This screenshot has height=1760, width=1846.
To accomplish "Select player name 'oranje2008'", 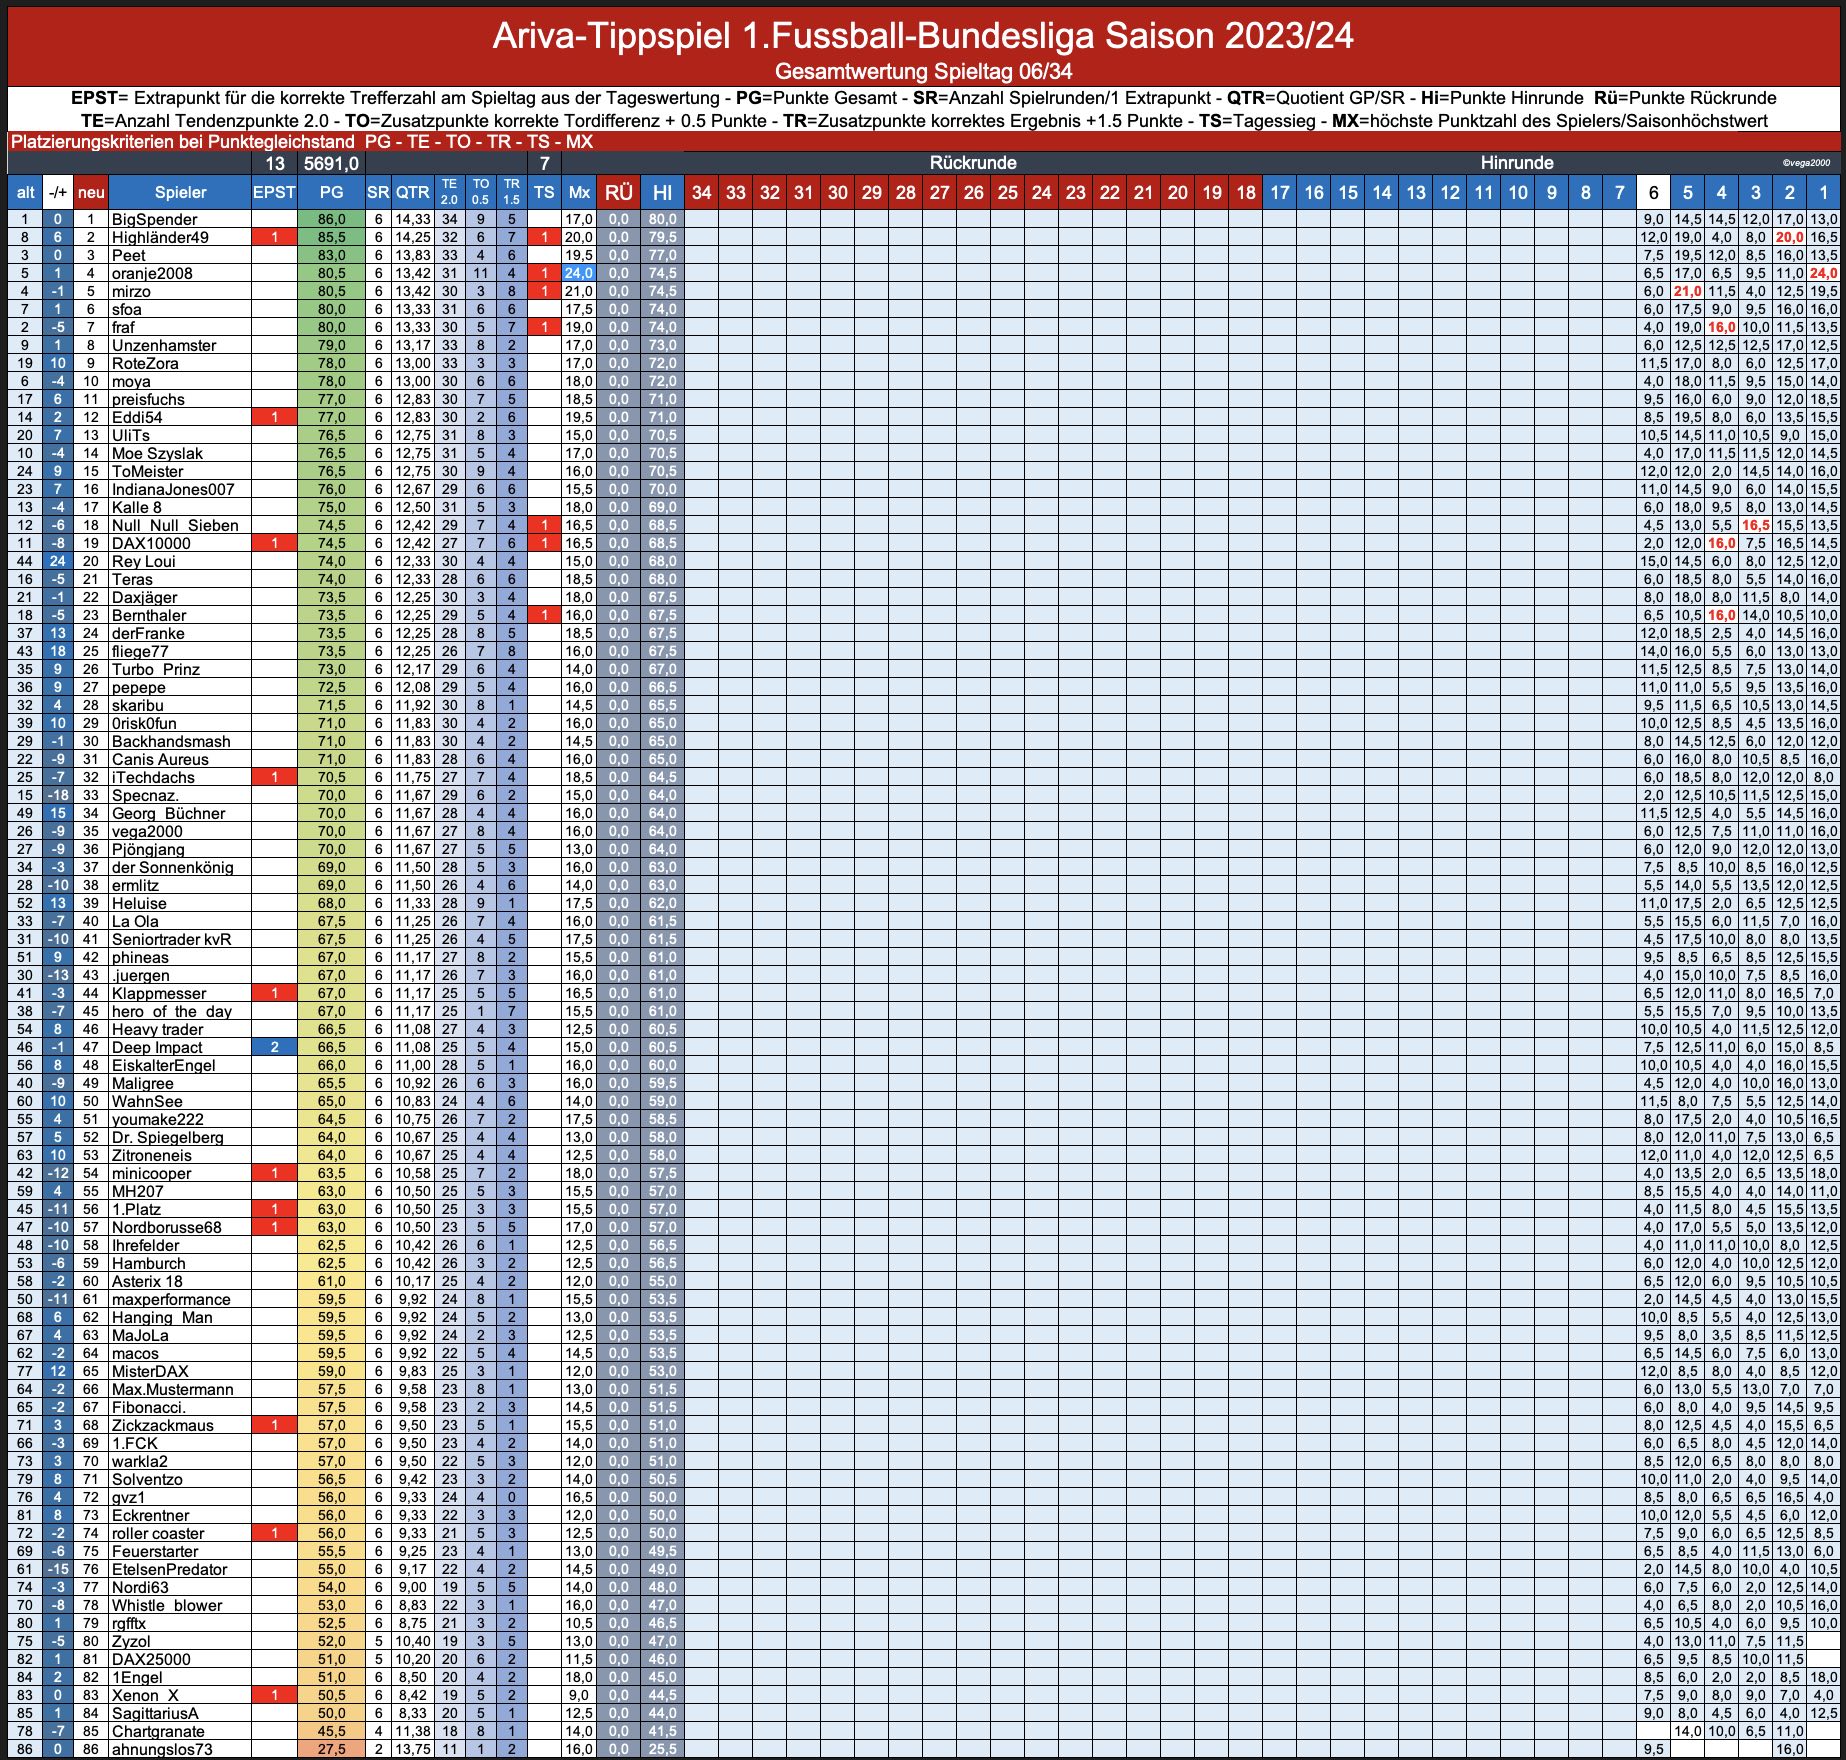I will tap(152, 273).
